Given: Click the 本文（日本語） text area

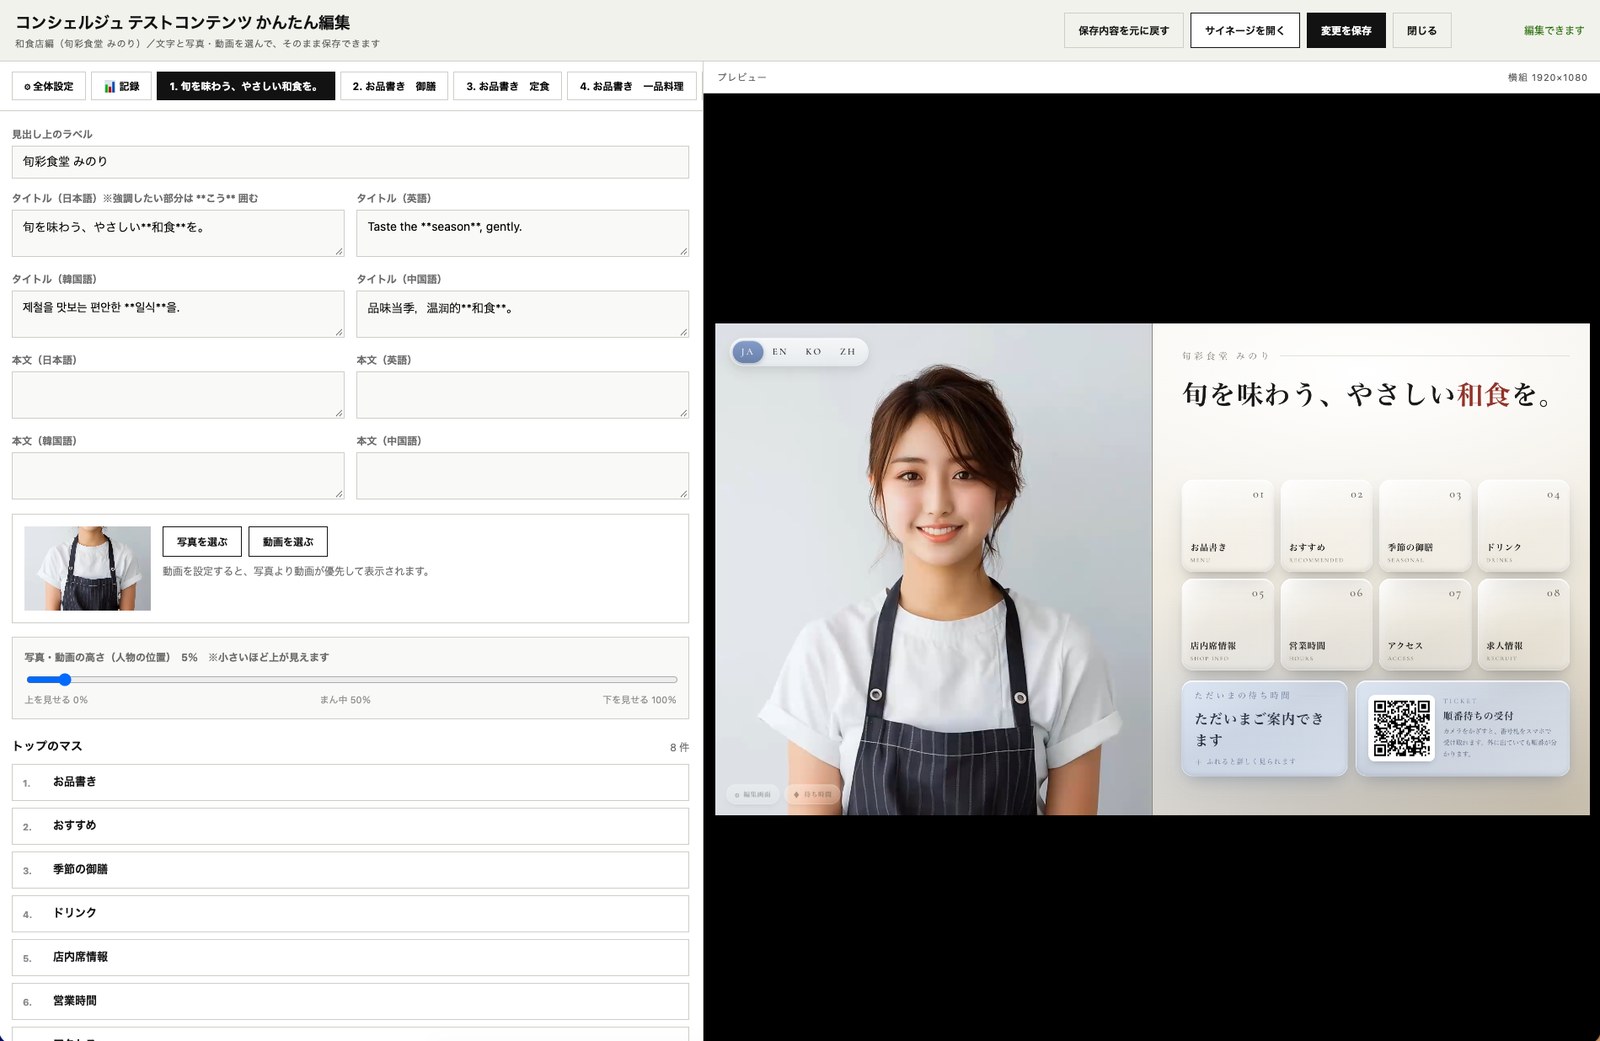Looking at the screenshot, I should (x=178, y=395).
